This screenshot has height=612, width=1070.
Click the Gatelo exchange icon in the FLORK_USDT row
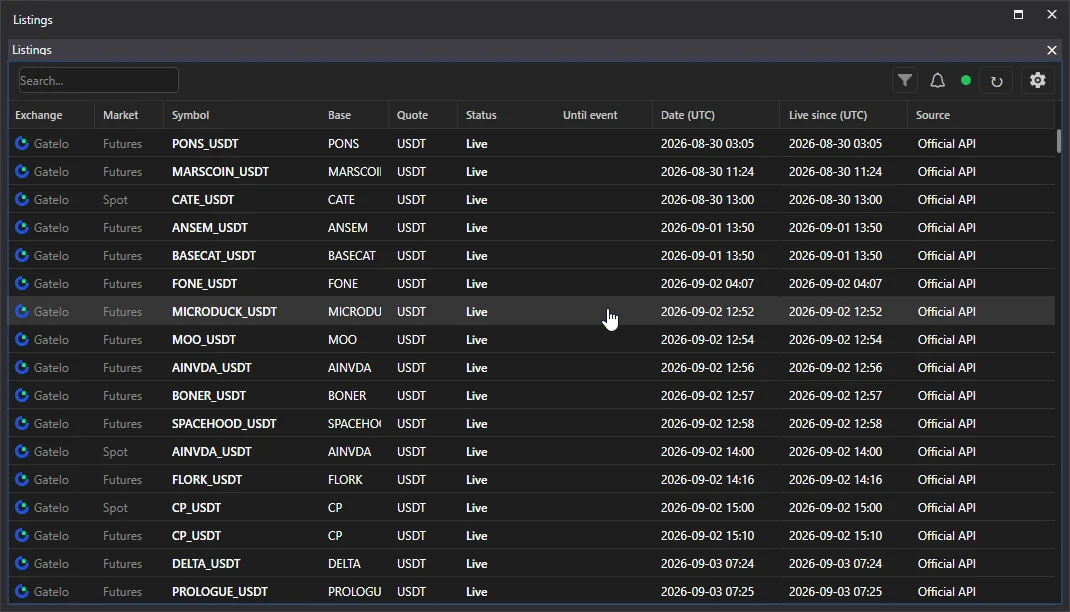pos(23,479)
